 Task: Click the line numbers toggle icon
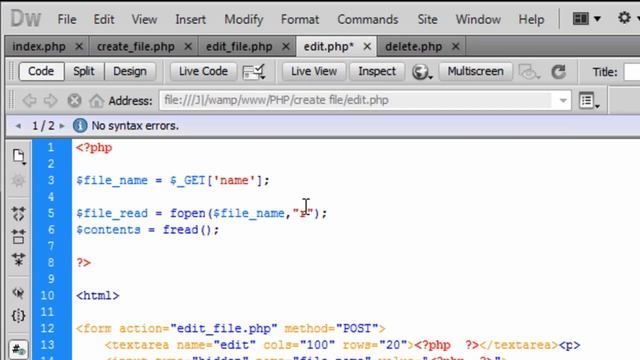coord(18,349)
